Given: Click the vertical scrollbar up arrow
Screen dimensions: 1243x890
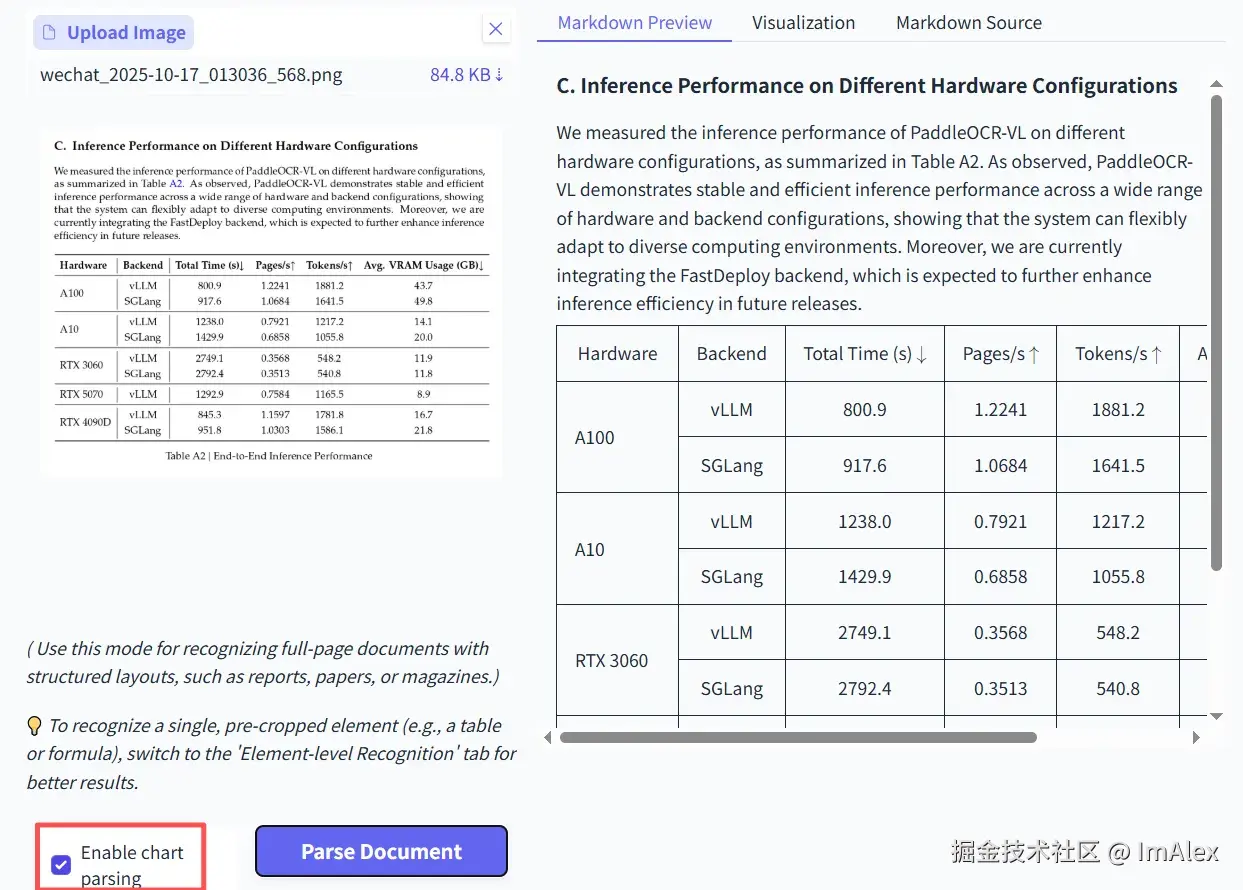Looking at the screenshot, I should pyautogui.click(x=1216, y=84).
